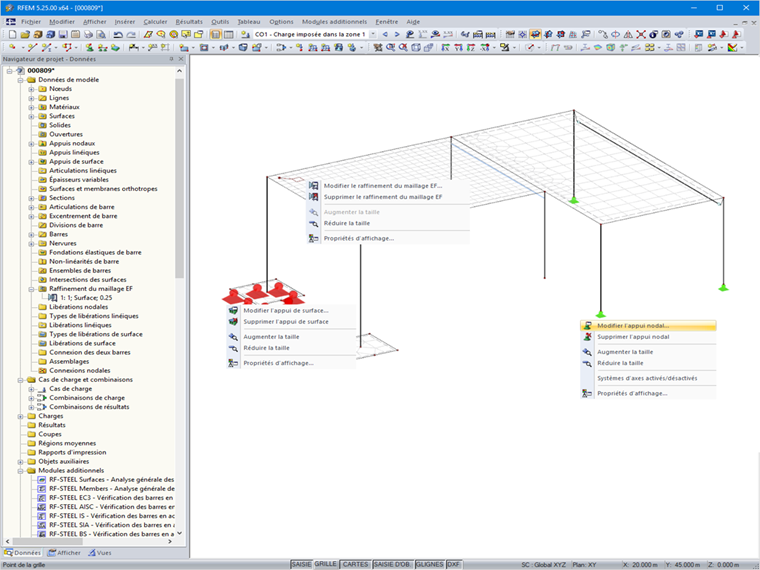The image size is (760, 570).
Task: Open the Fichier menu
Action: point(31,22)
